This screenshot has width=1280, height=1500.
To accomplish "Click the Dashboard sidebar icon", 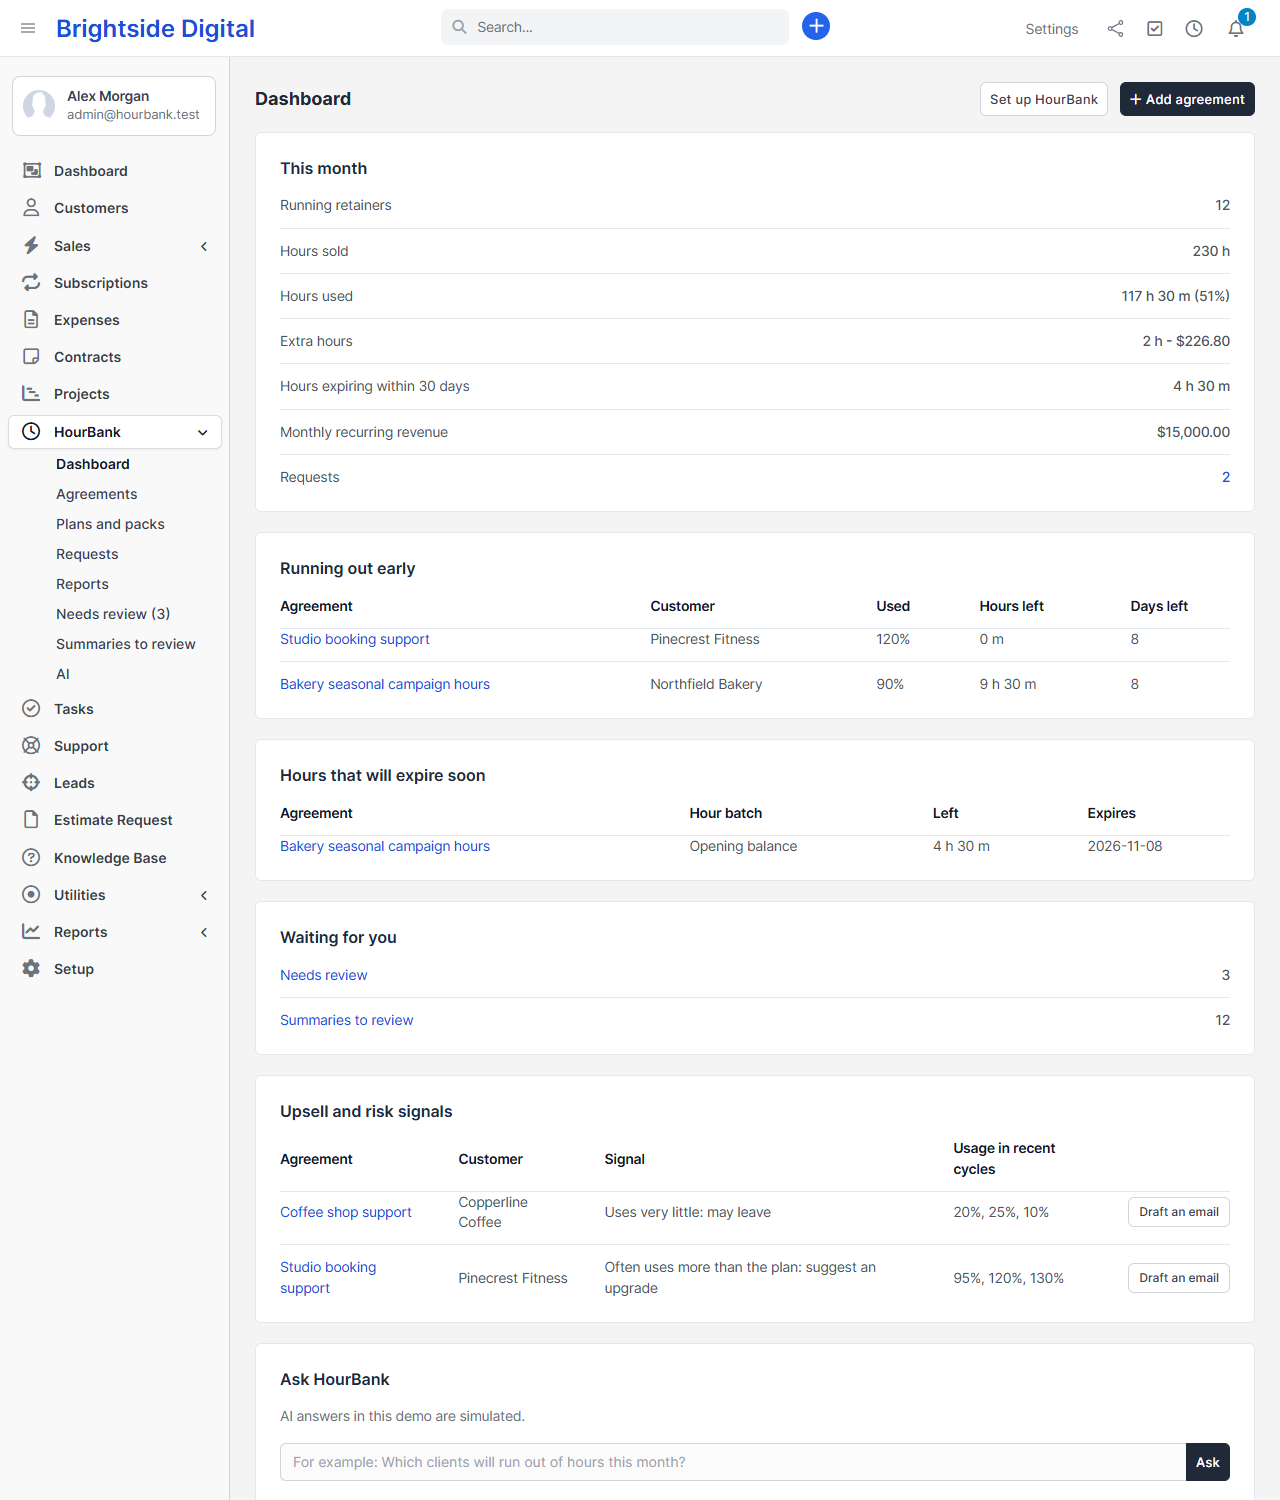I will click(32, 171).
